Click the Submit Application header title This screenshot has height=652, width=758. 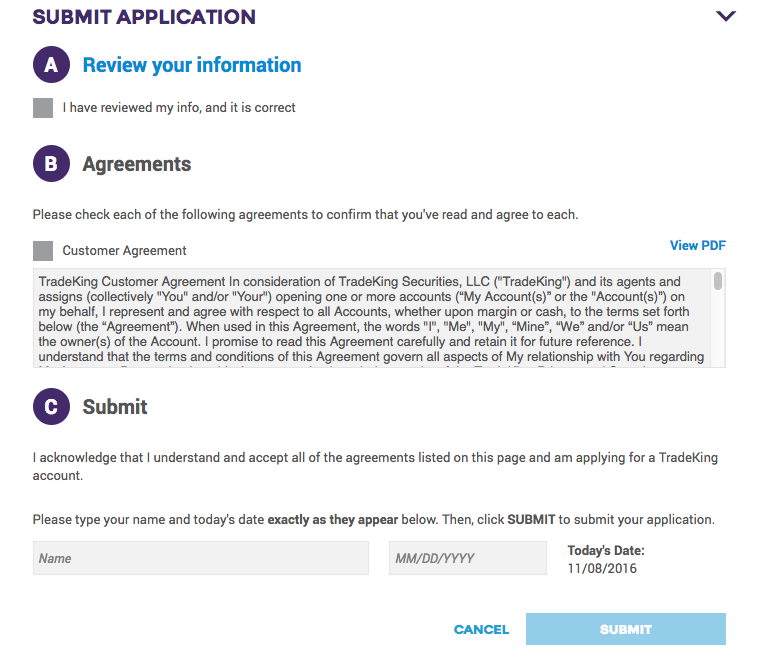tap(144, 17)
